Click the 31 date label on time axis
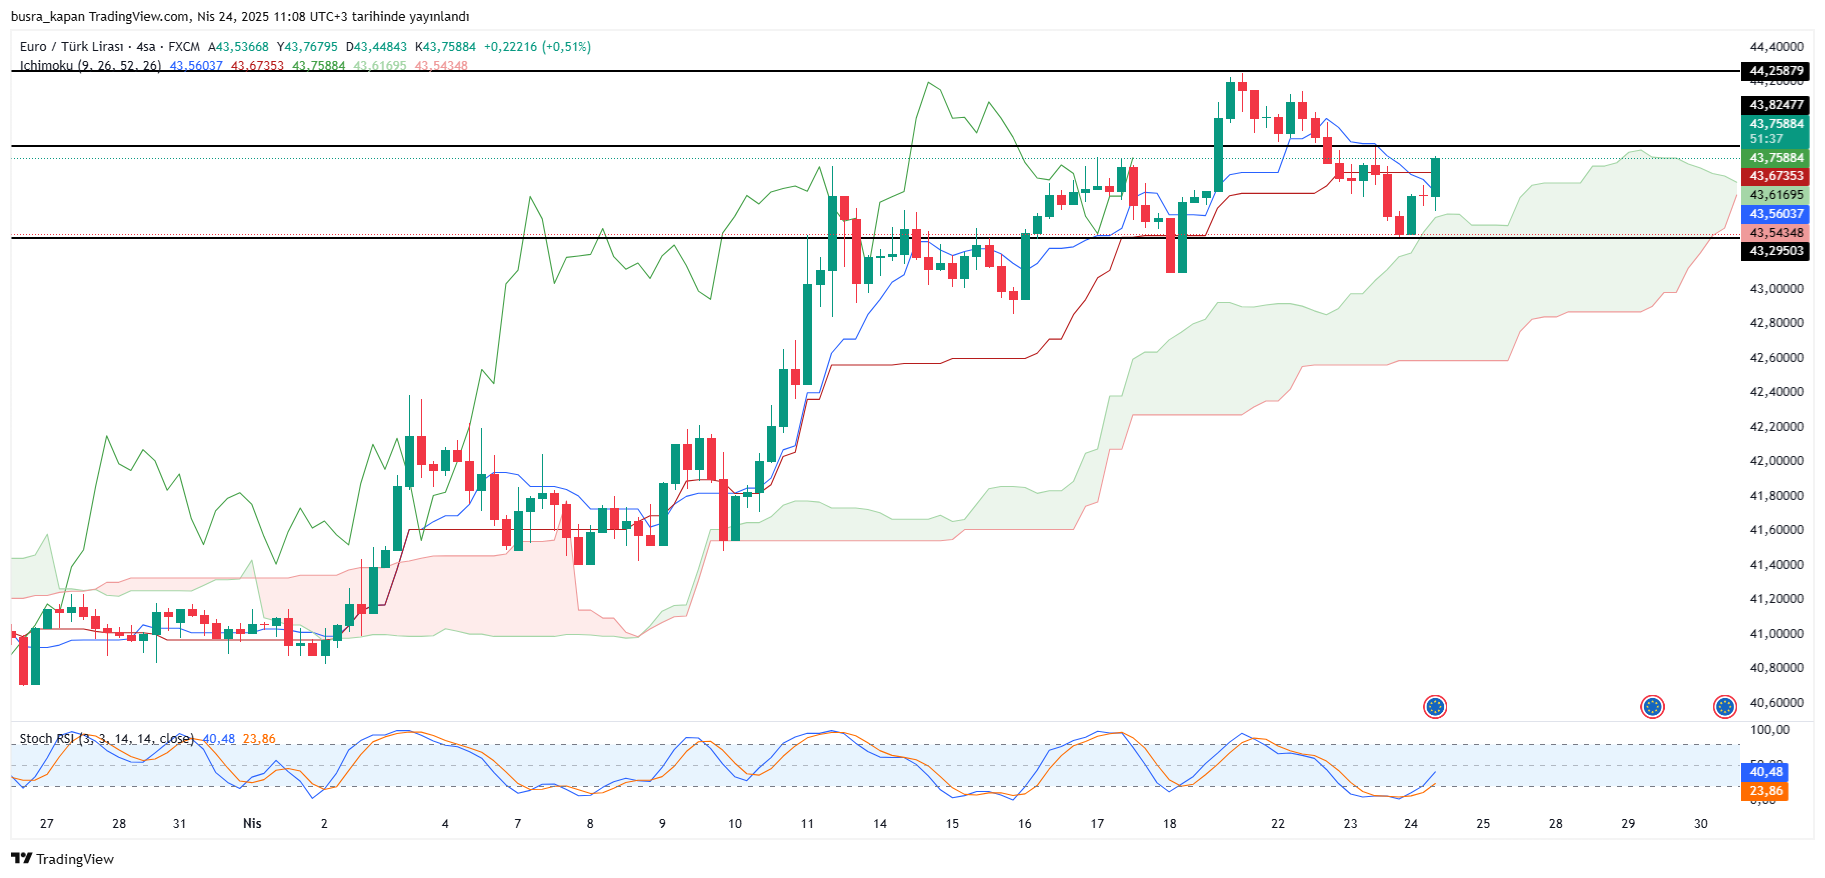 [x=180, y=824]
